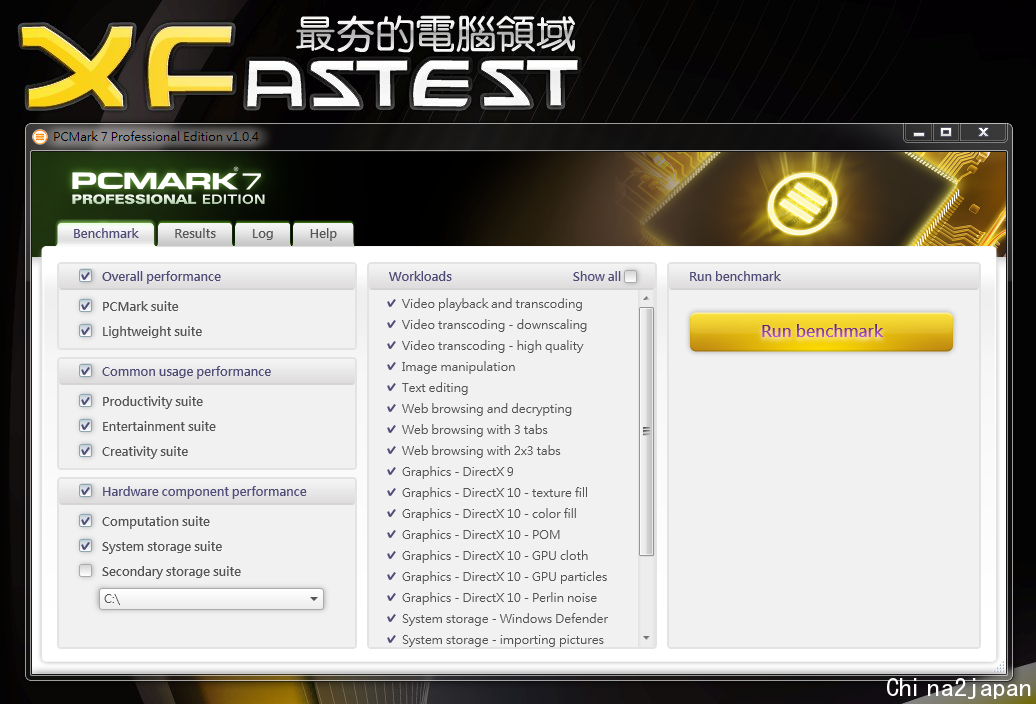Viewport: 1036px width, 704px height.
Task: Select 'System storage - importing pictures' workload
Action: pos(503,640)
